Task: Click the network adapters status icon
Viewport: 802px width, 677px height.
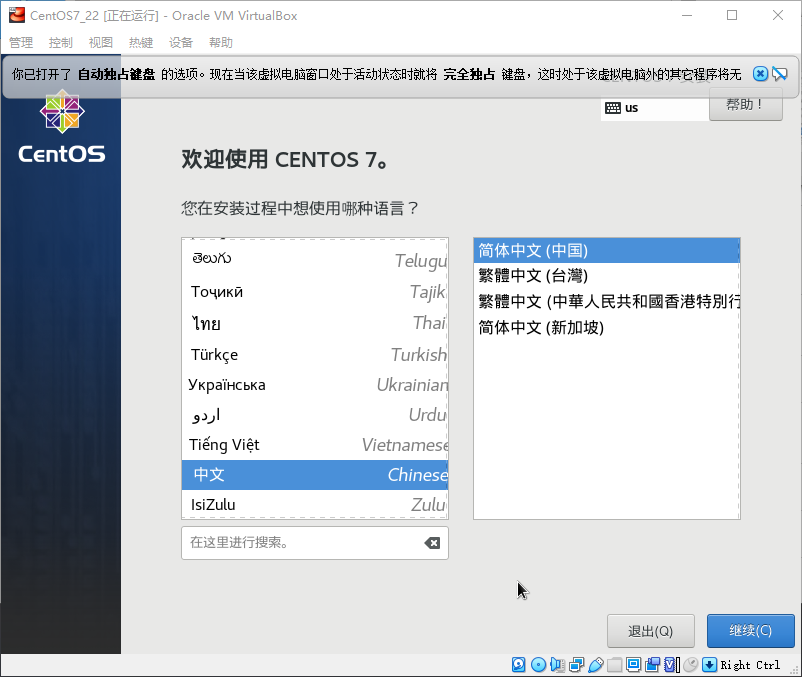Action: coord(576,664)
